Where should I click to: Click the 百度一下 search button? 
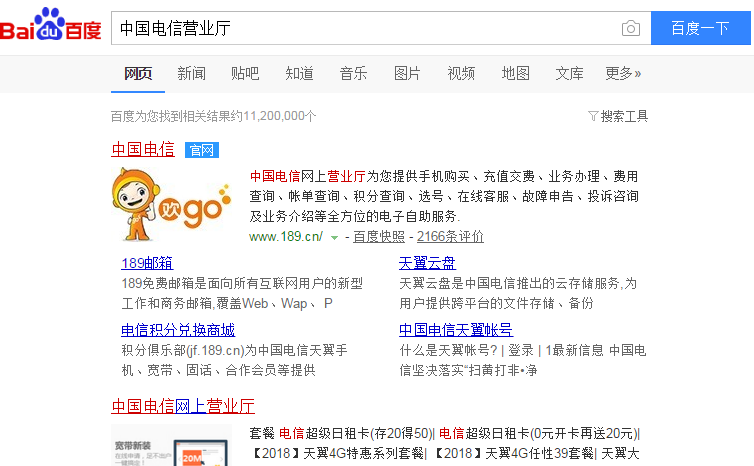(x=701, y=28)
